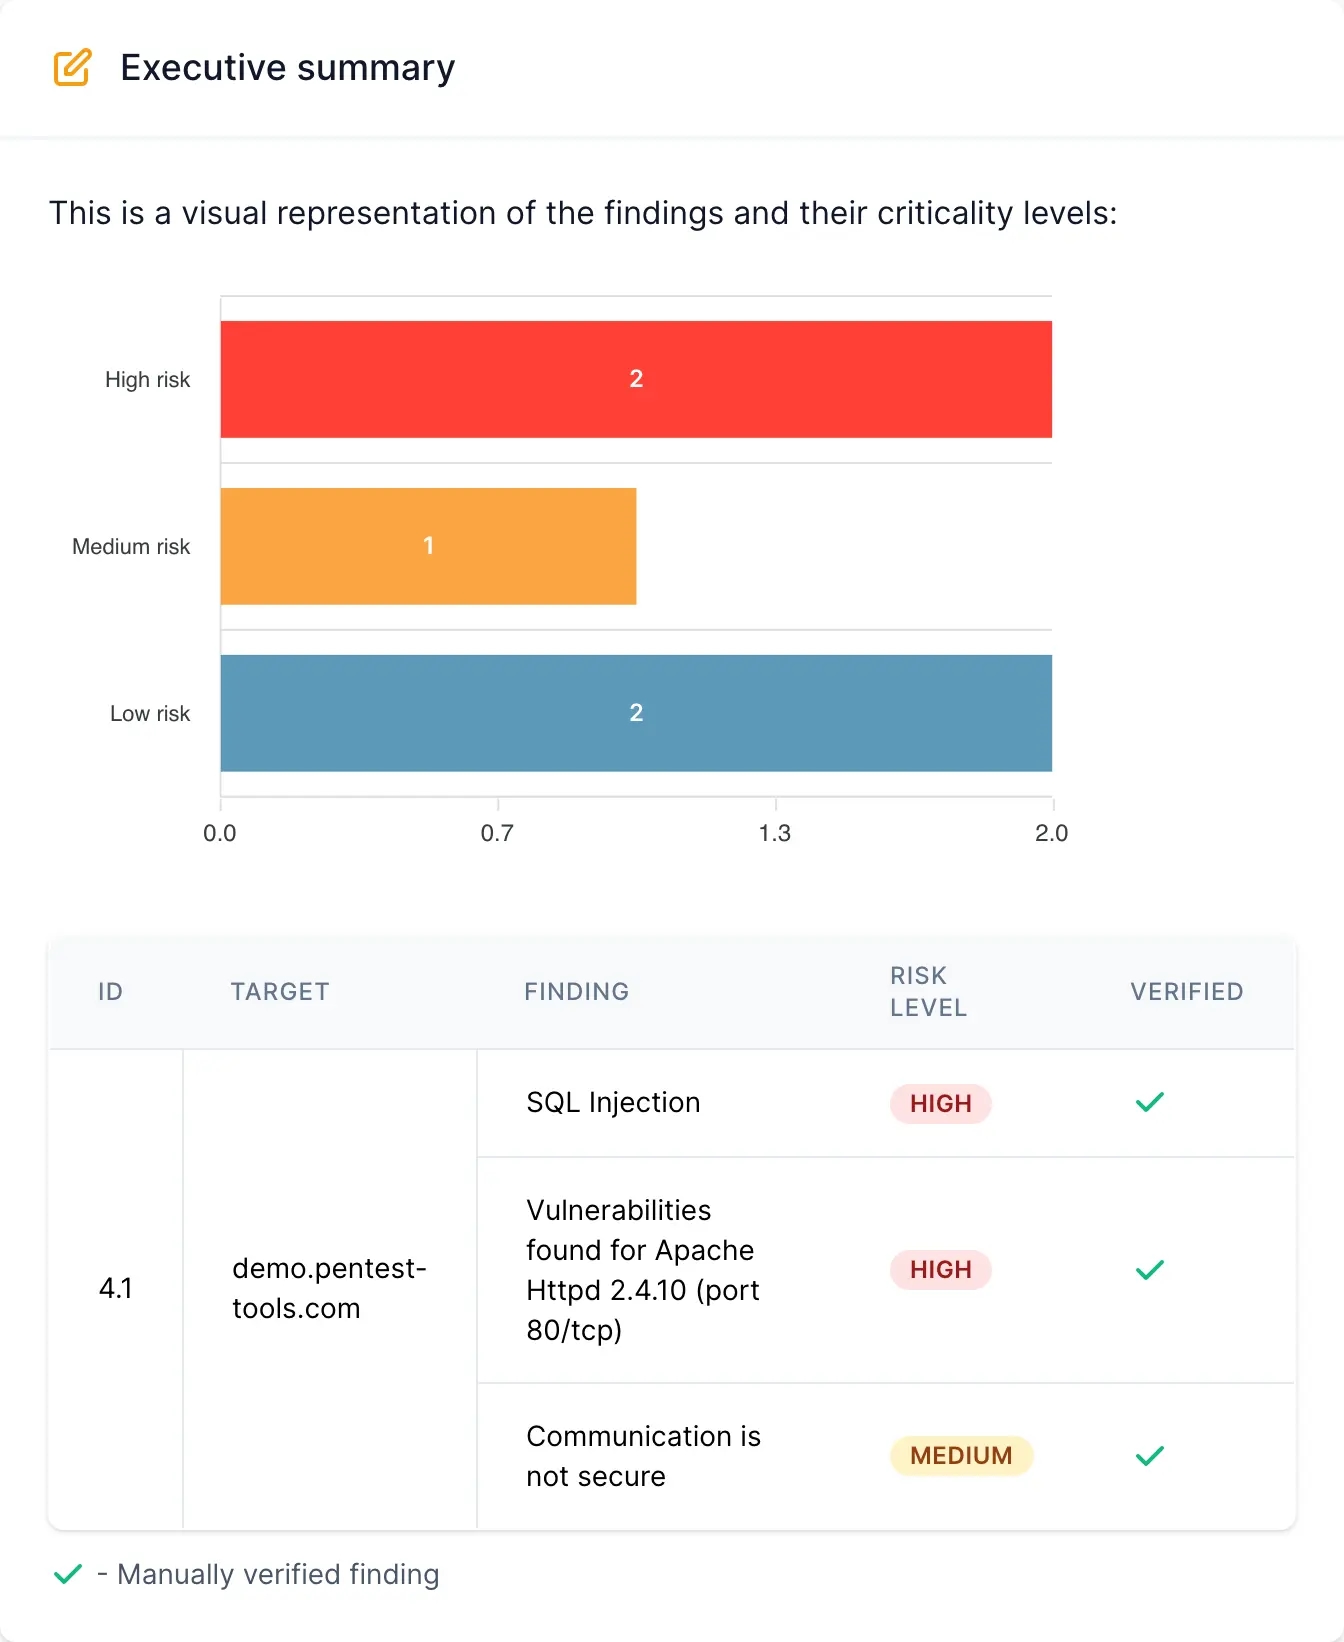The width and height of the screenshot is (1344, 1642).
Task: Click the orange Medium risk bar
Action: click(428, 546)
